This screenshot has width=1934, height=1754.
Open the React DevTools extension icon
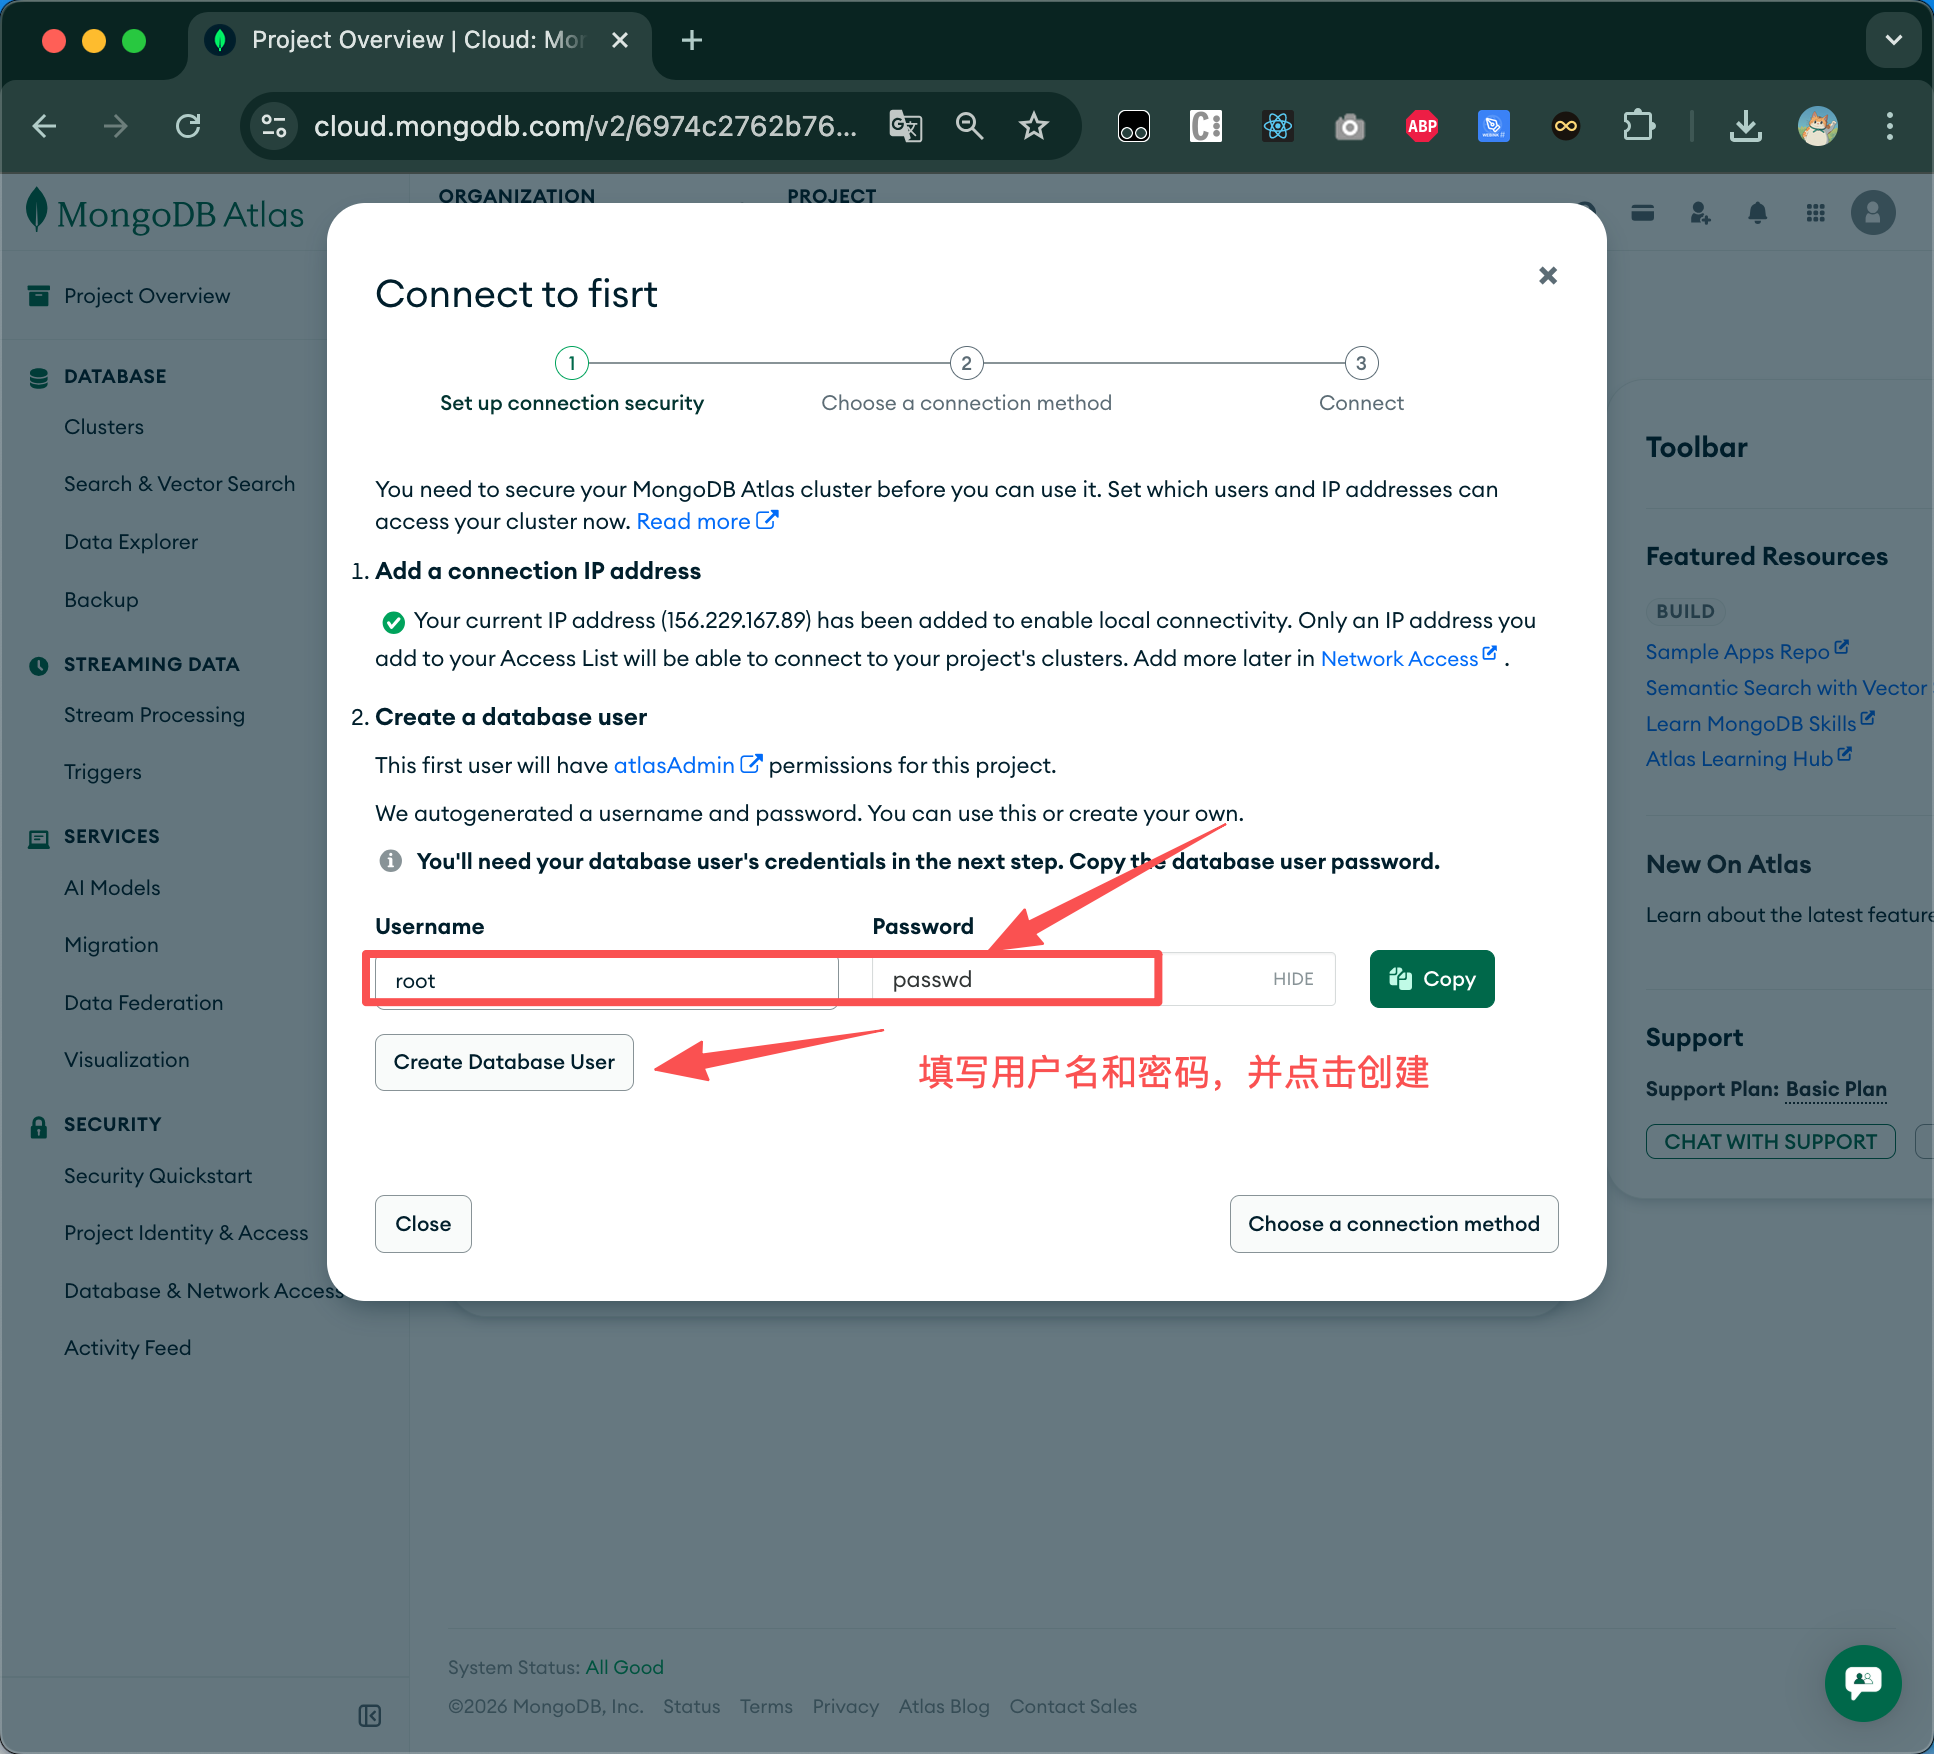pos(1277,126)
